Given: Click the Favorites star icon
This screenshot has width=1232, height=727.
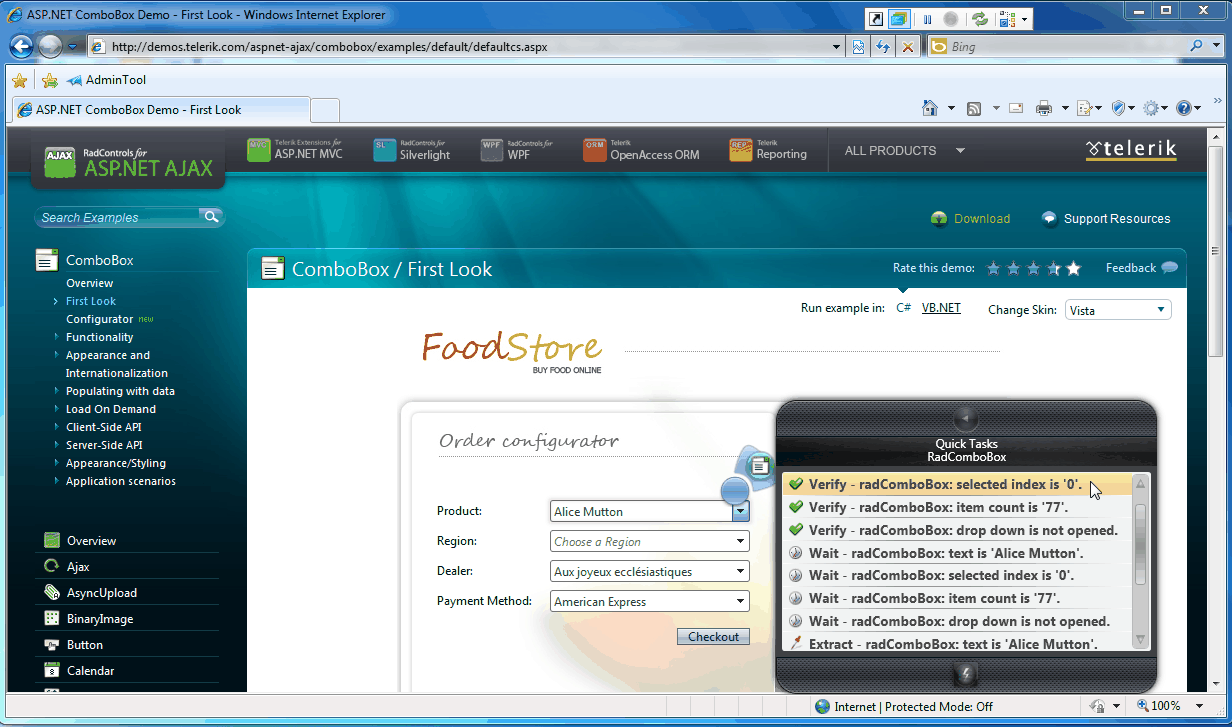Looking at the screenshot, I should click(x=19, y=80).
